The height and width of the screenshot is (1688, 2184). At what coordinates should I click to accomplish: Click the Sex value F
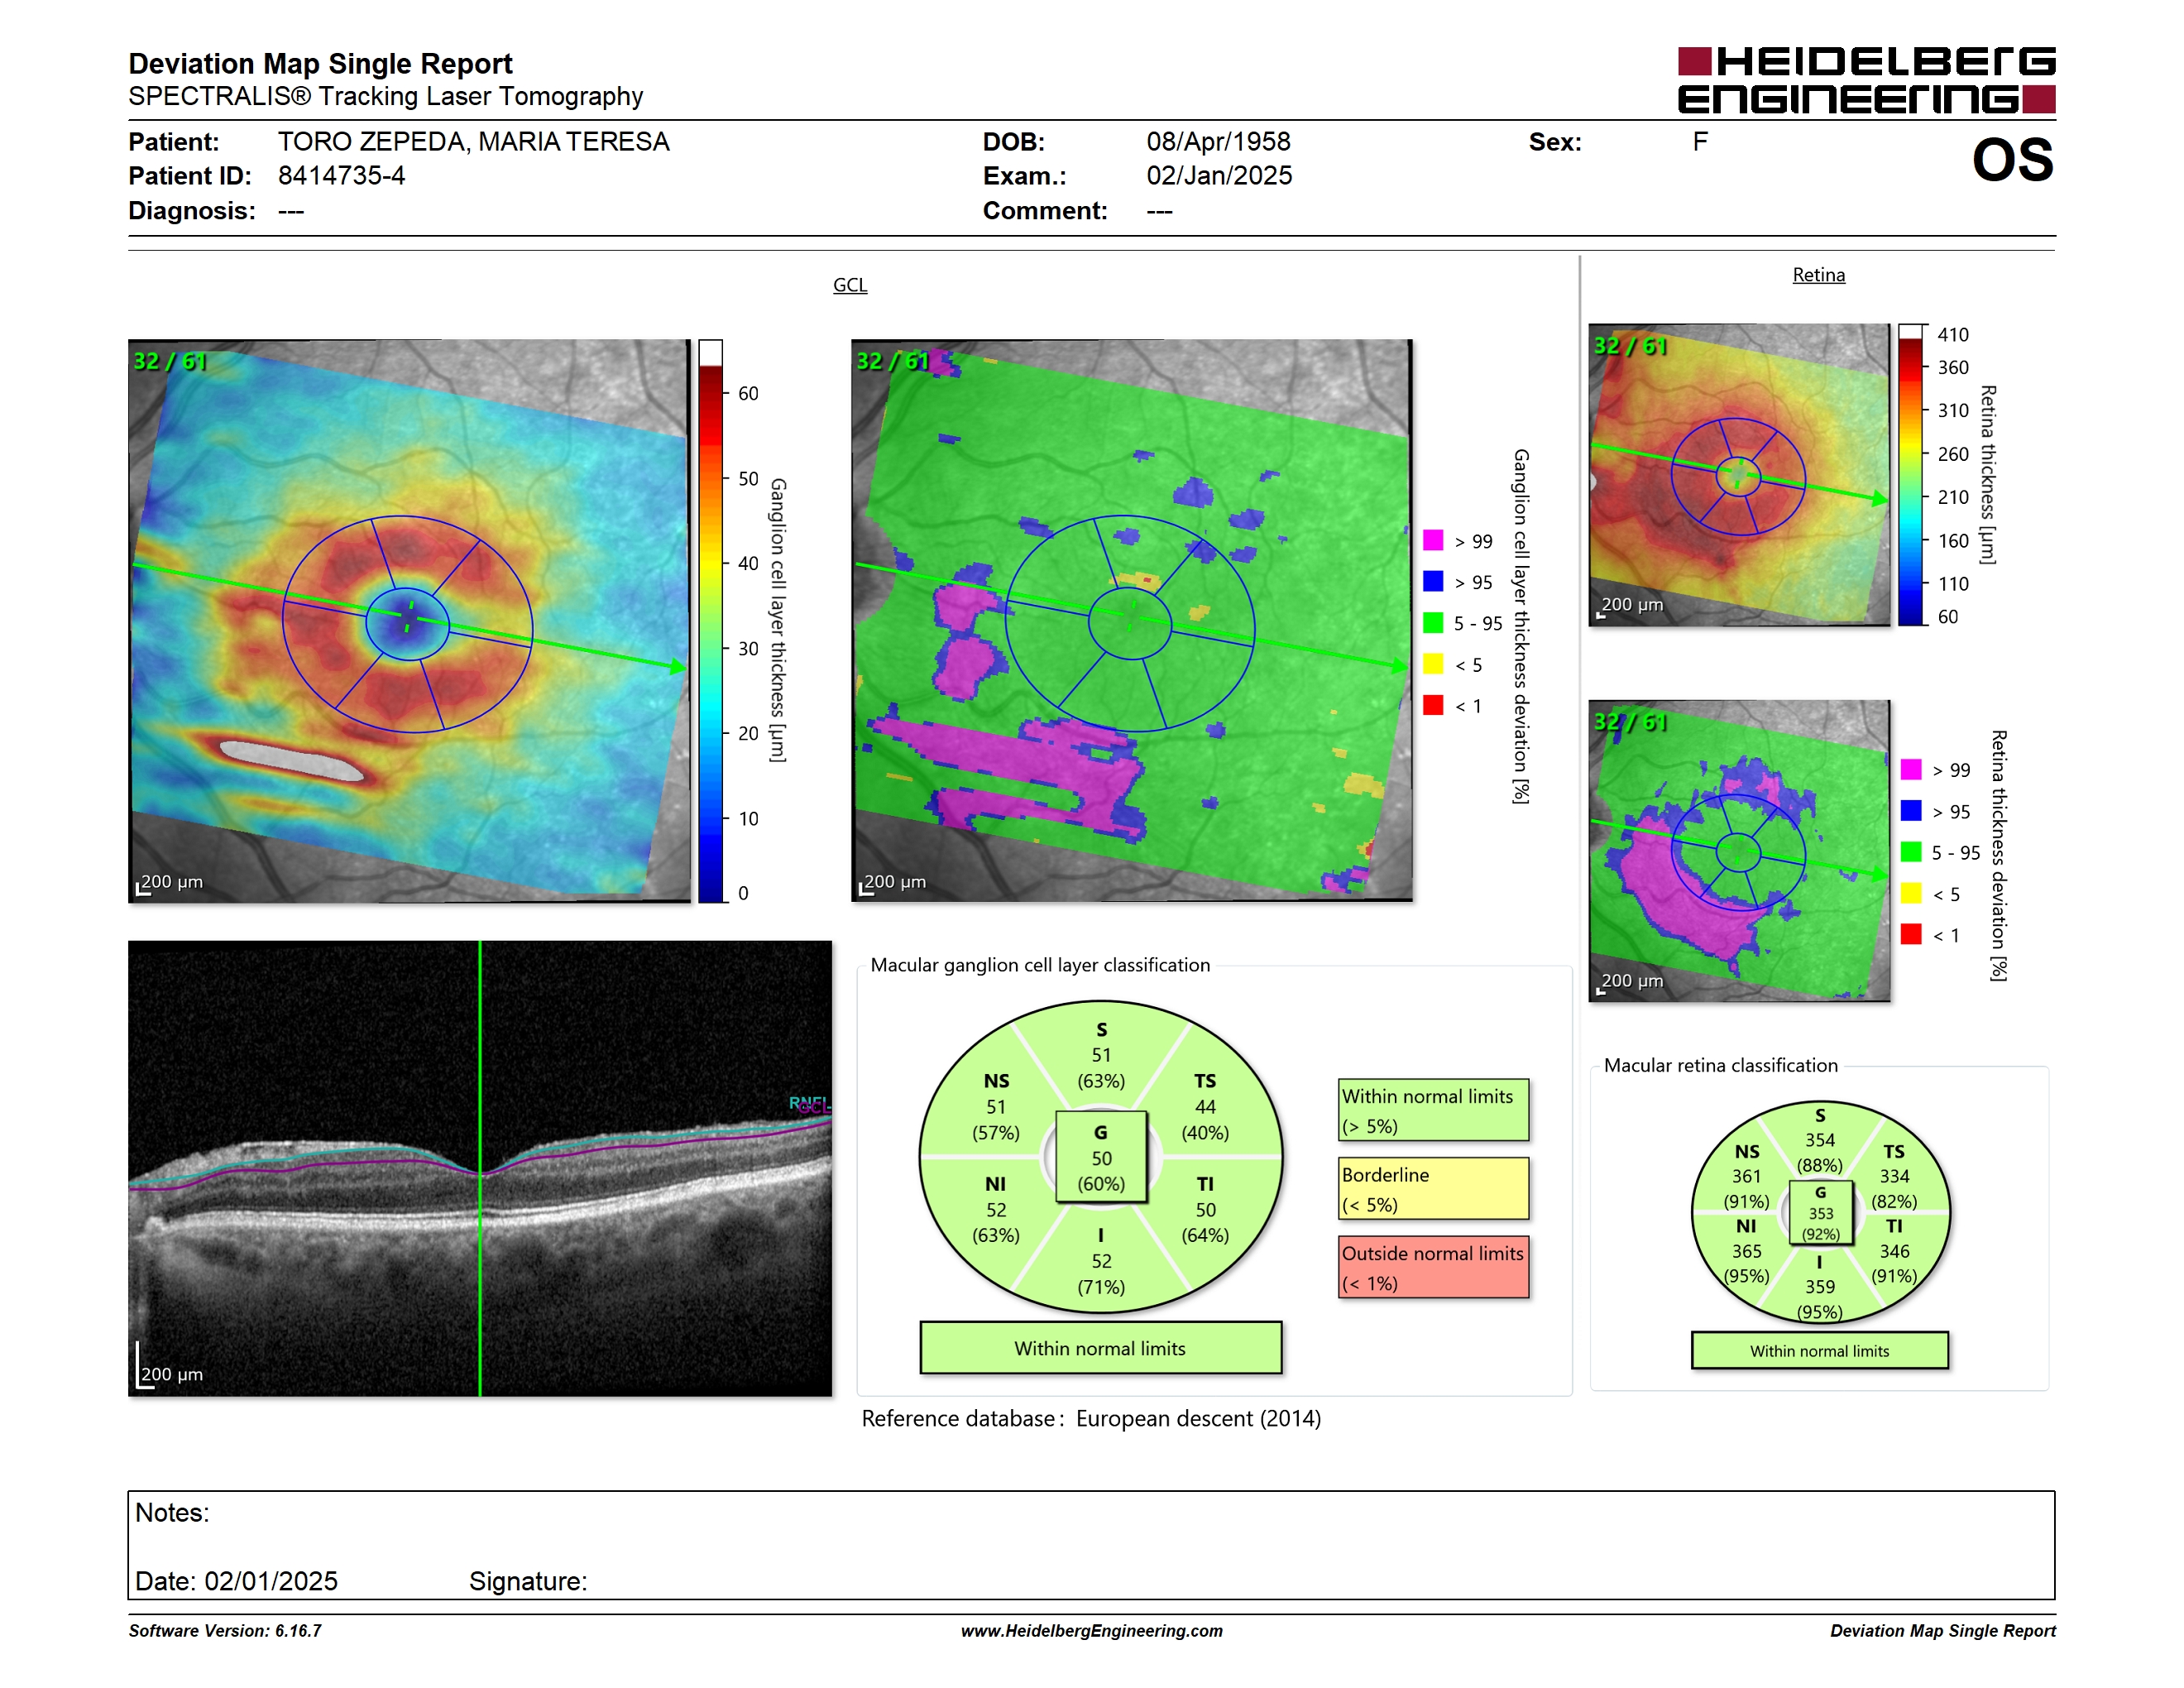click(x=1700, y=142)
